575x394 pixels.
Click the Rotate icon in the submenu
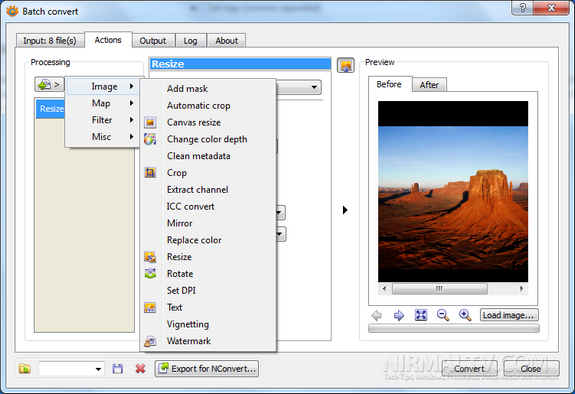(150, 274)
